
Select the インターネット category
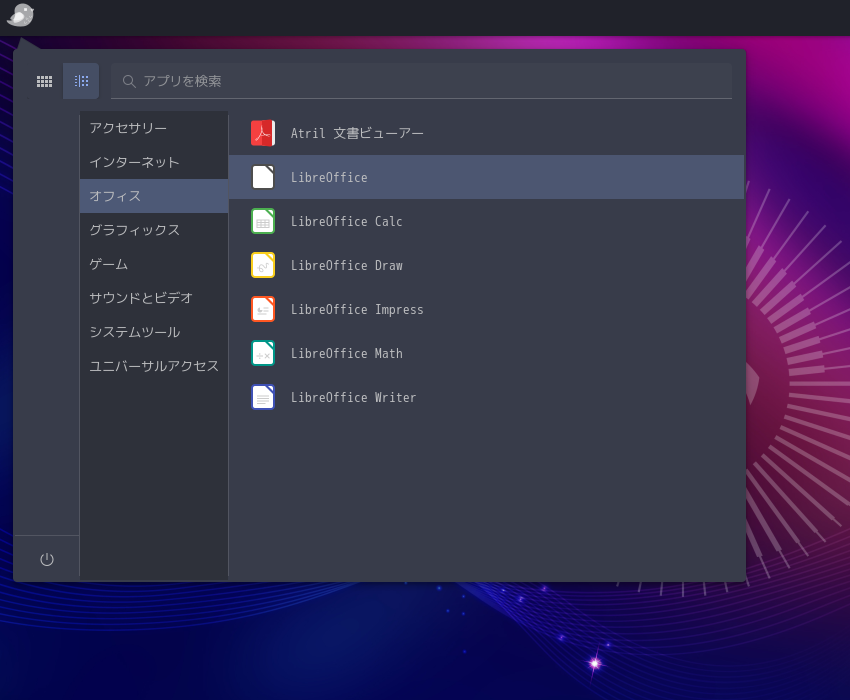(154, 162)
